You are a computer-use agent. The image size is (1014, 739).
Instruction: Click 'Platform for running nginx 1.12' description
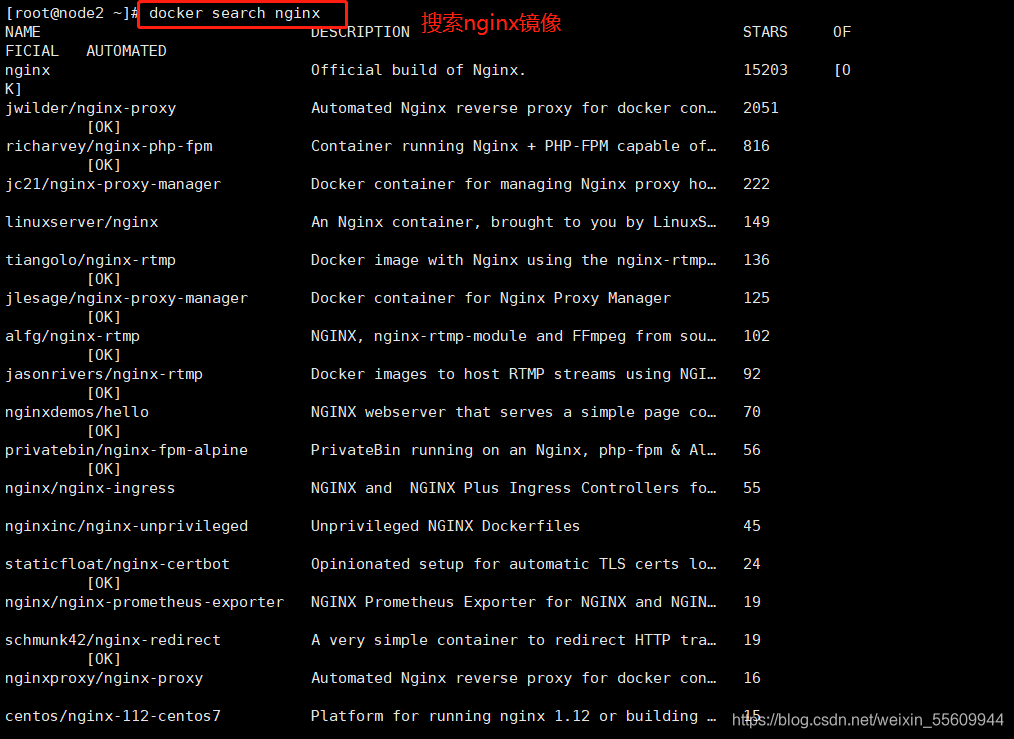(x=513, y=716)
